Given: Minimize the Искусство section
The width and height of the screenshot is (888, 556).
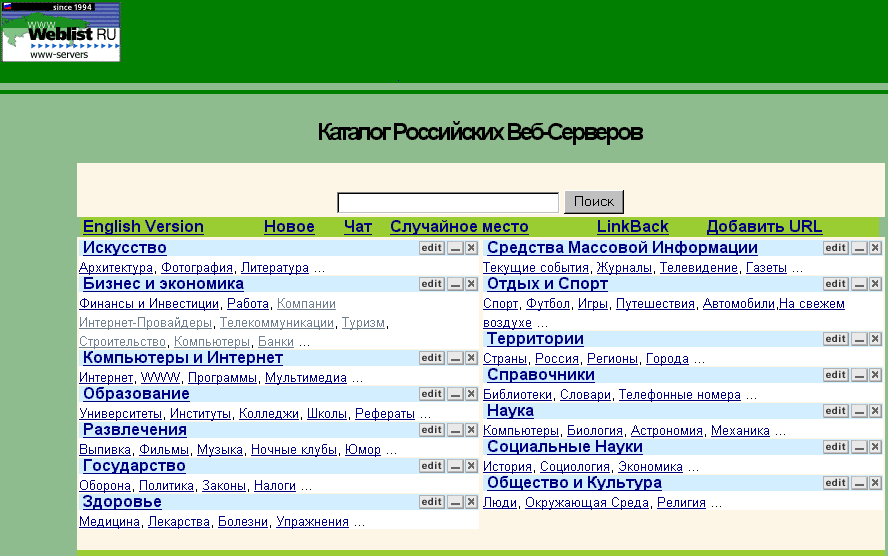Looking at the screenshot, I should coord(455,248).
